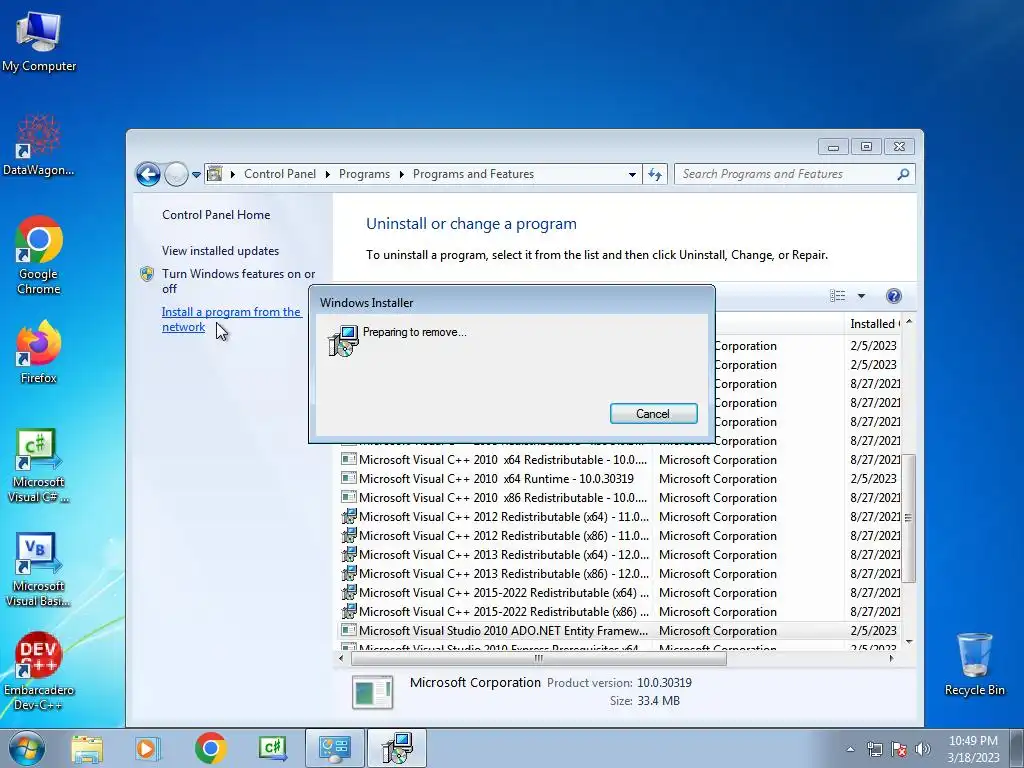The image size is (1024, 768).
Task: Select Visual Studio 2010 ADO.NET Entity Framework row
Action: coord(619,630)
